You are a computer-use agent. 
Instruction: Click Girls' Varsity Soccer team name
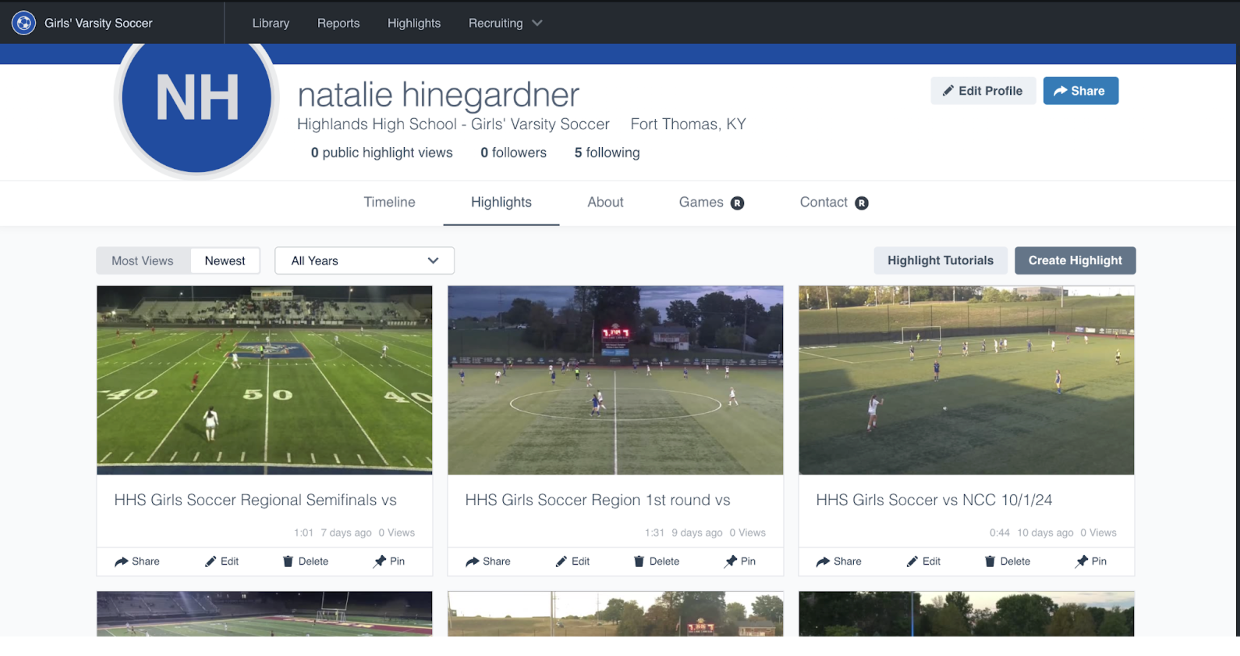pos(98,23)
